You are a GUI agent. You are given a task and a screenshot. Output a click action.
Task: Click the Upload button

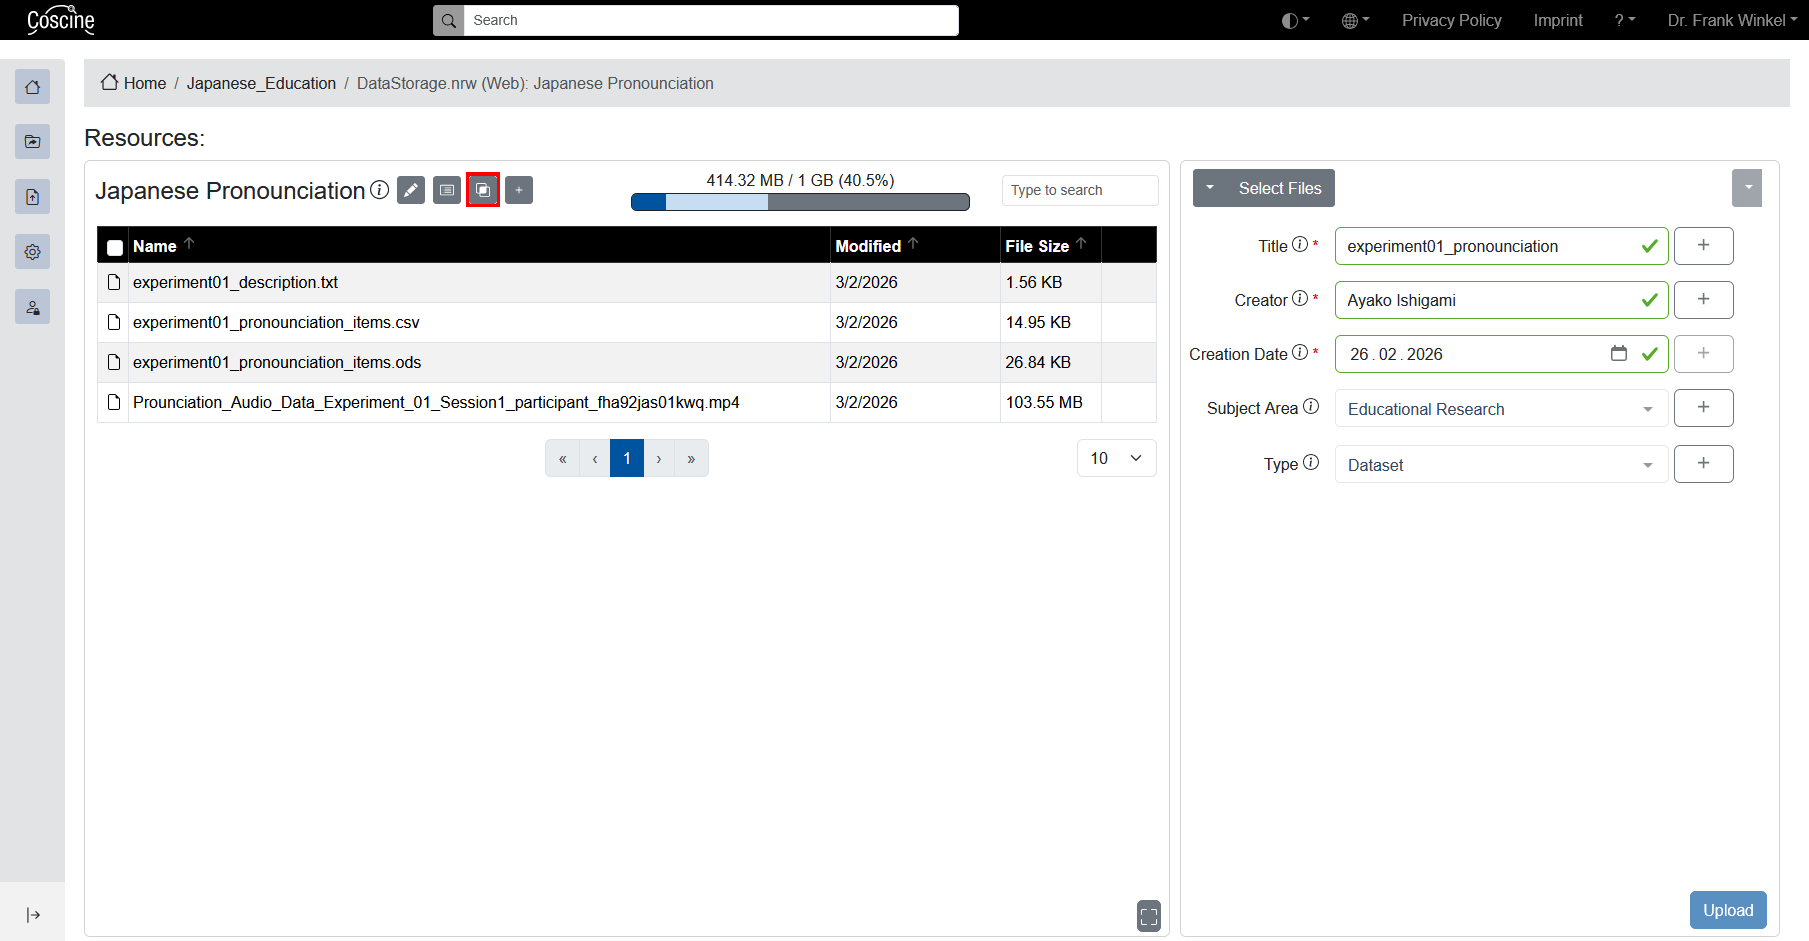tap(1727, 910)
